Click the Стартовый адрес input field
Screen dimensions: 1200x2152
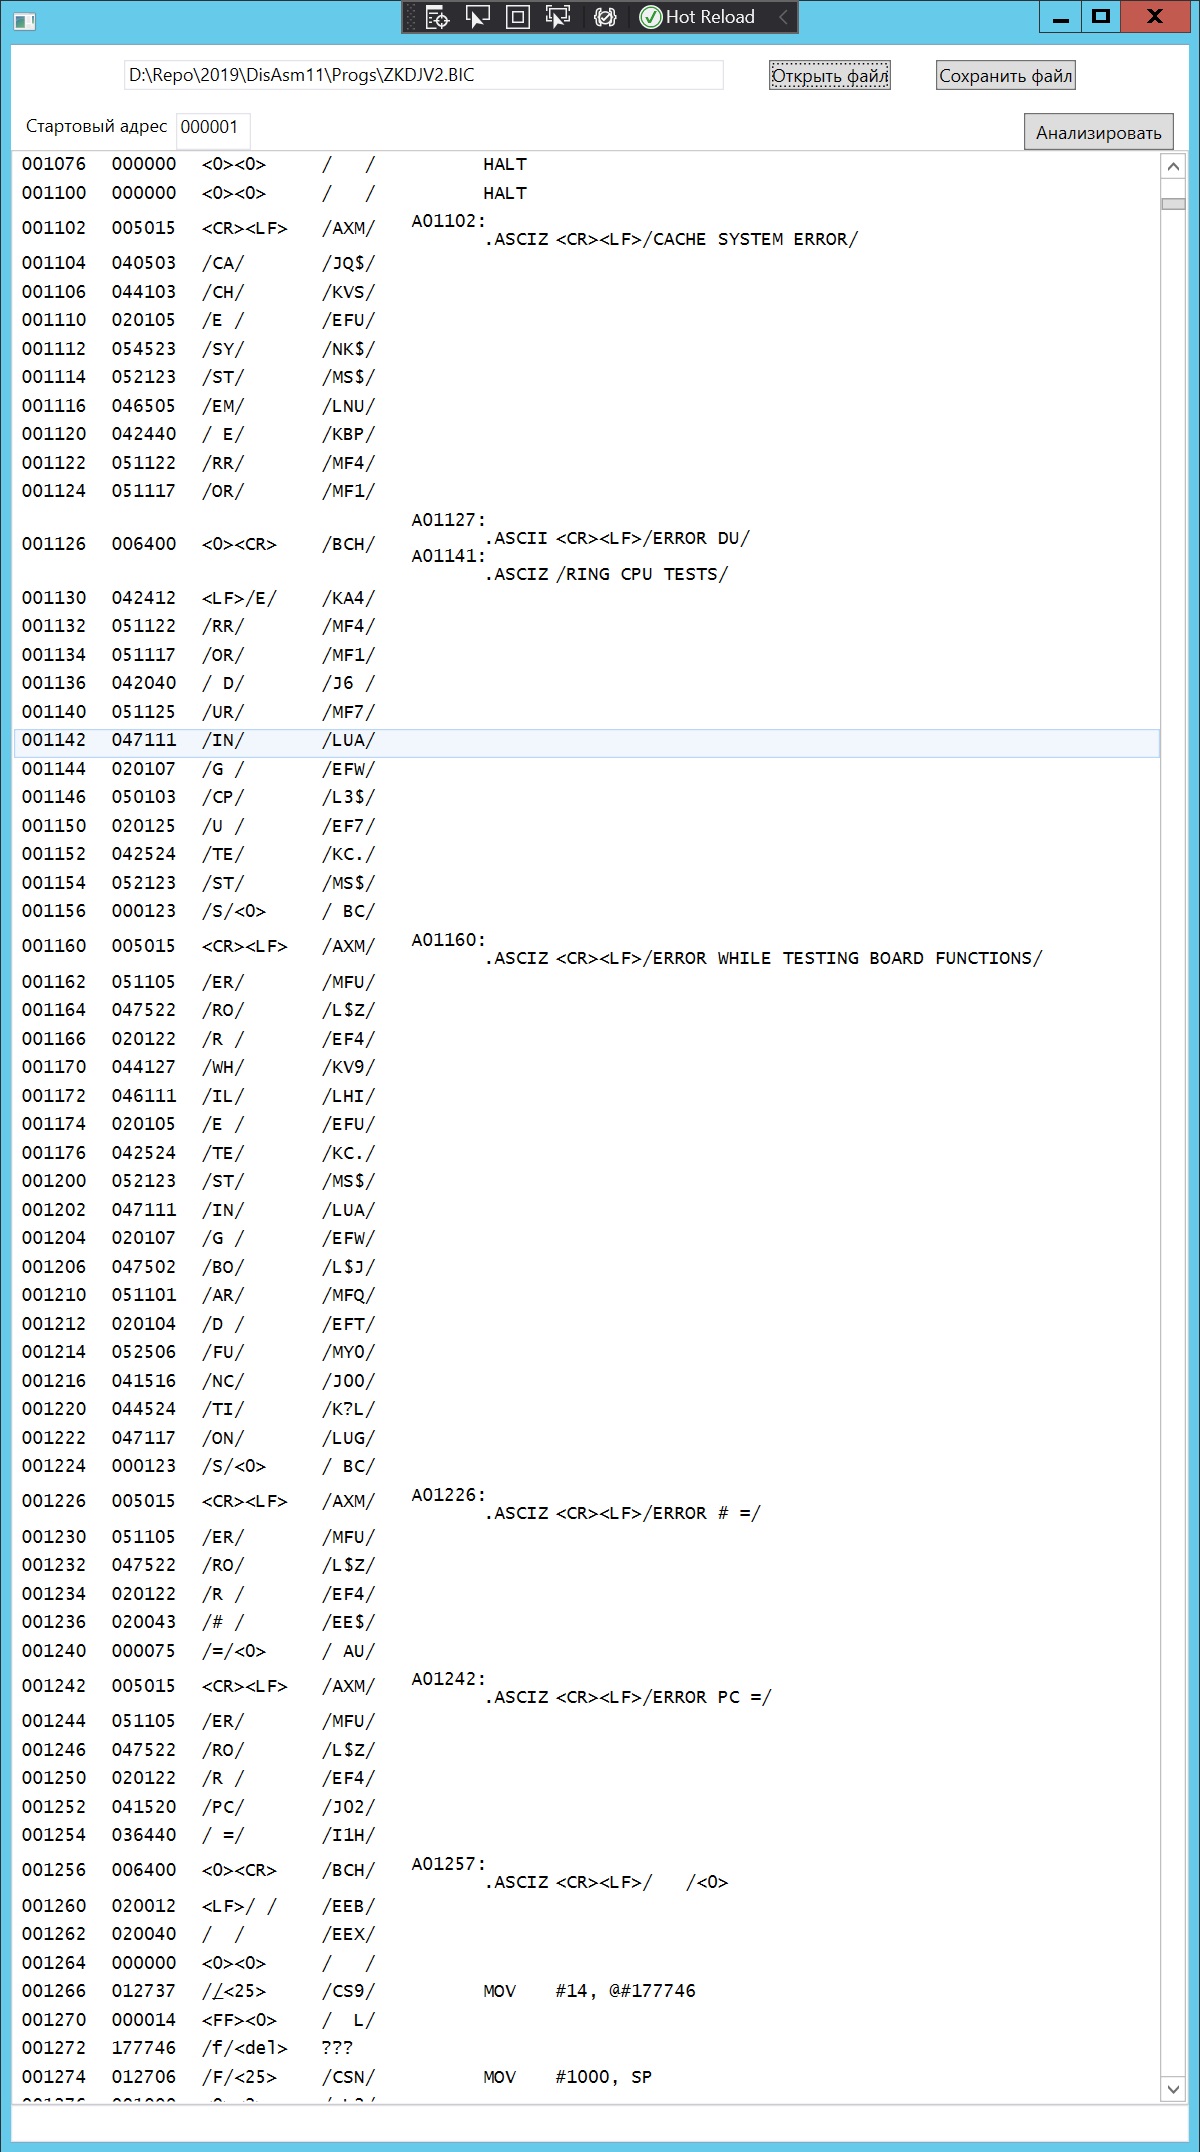click(213, 128)
